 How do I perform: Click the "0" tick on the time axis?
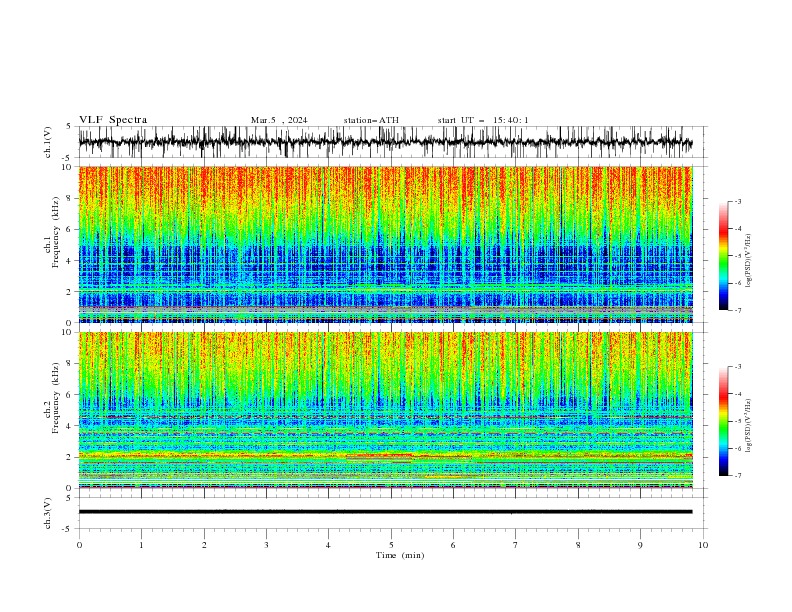[x=79, y=545]
